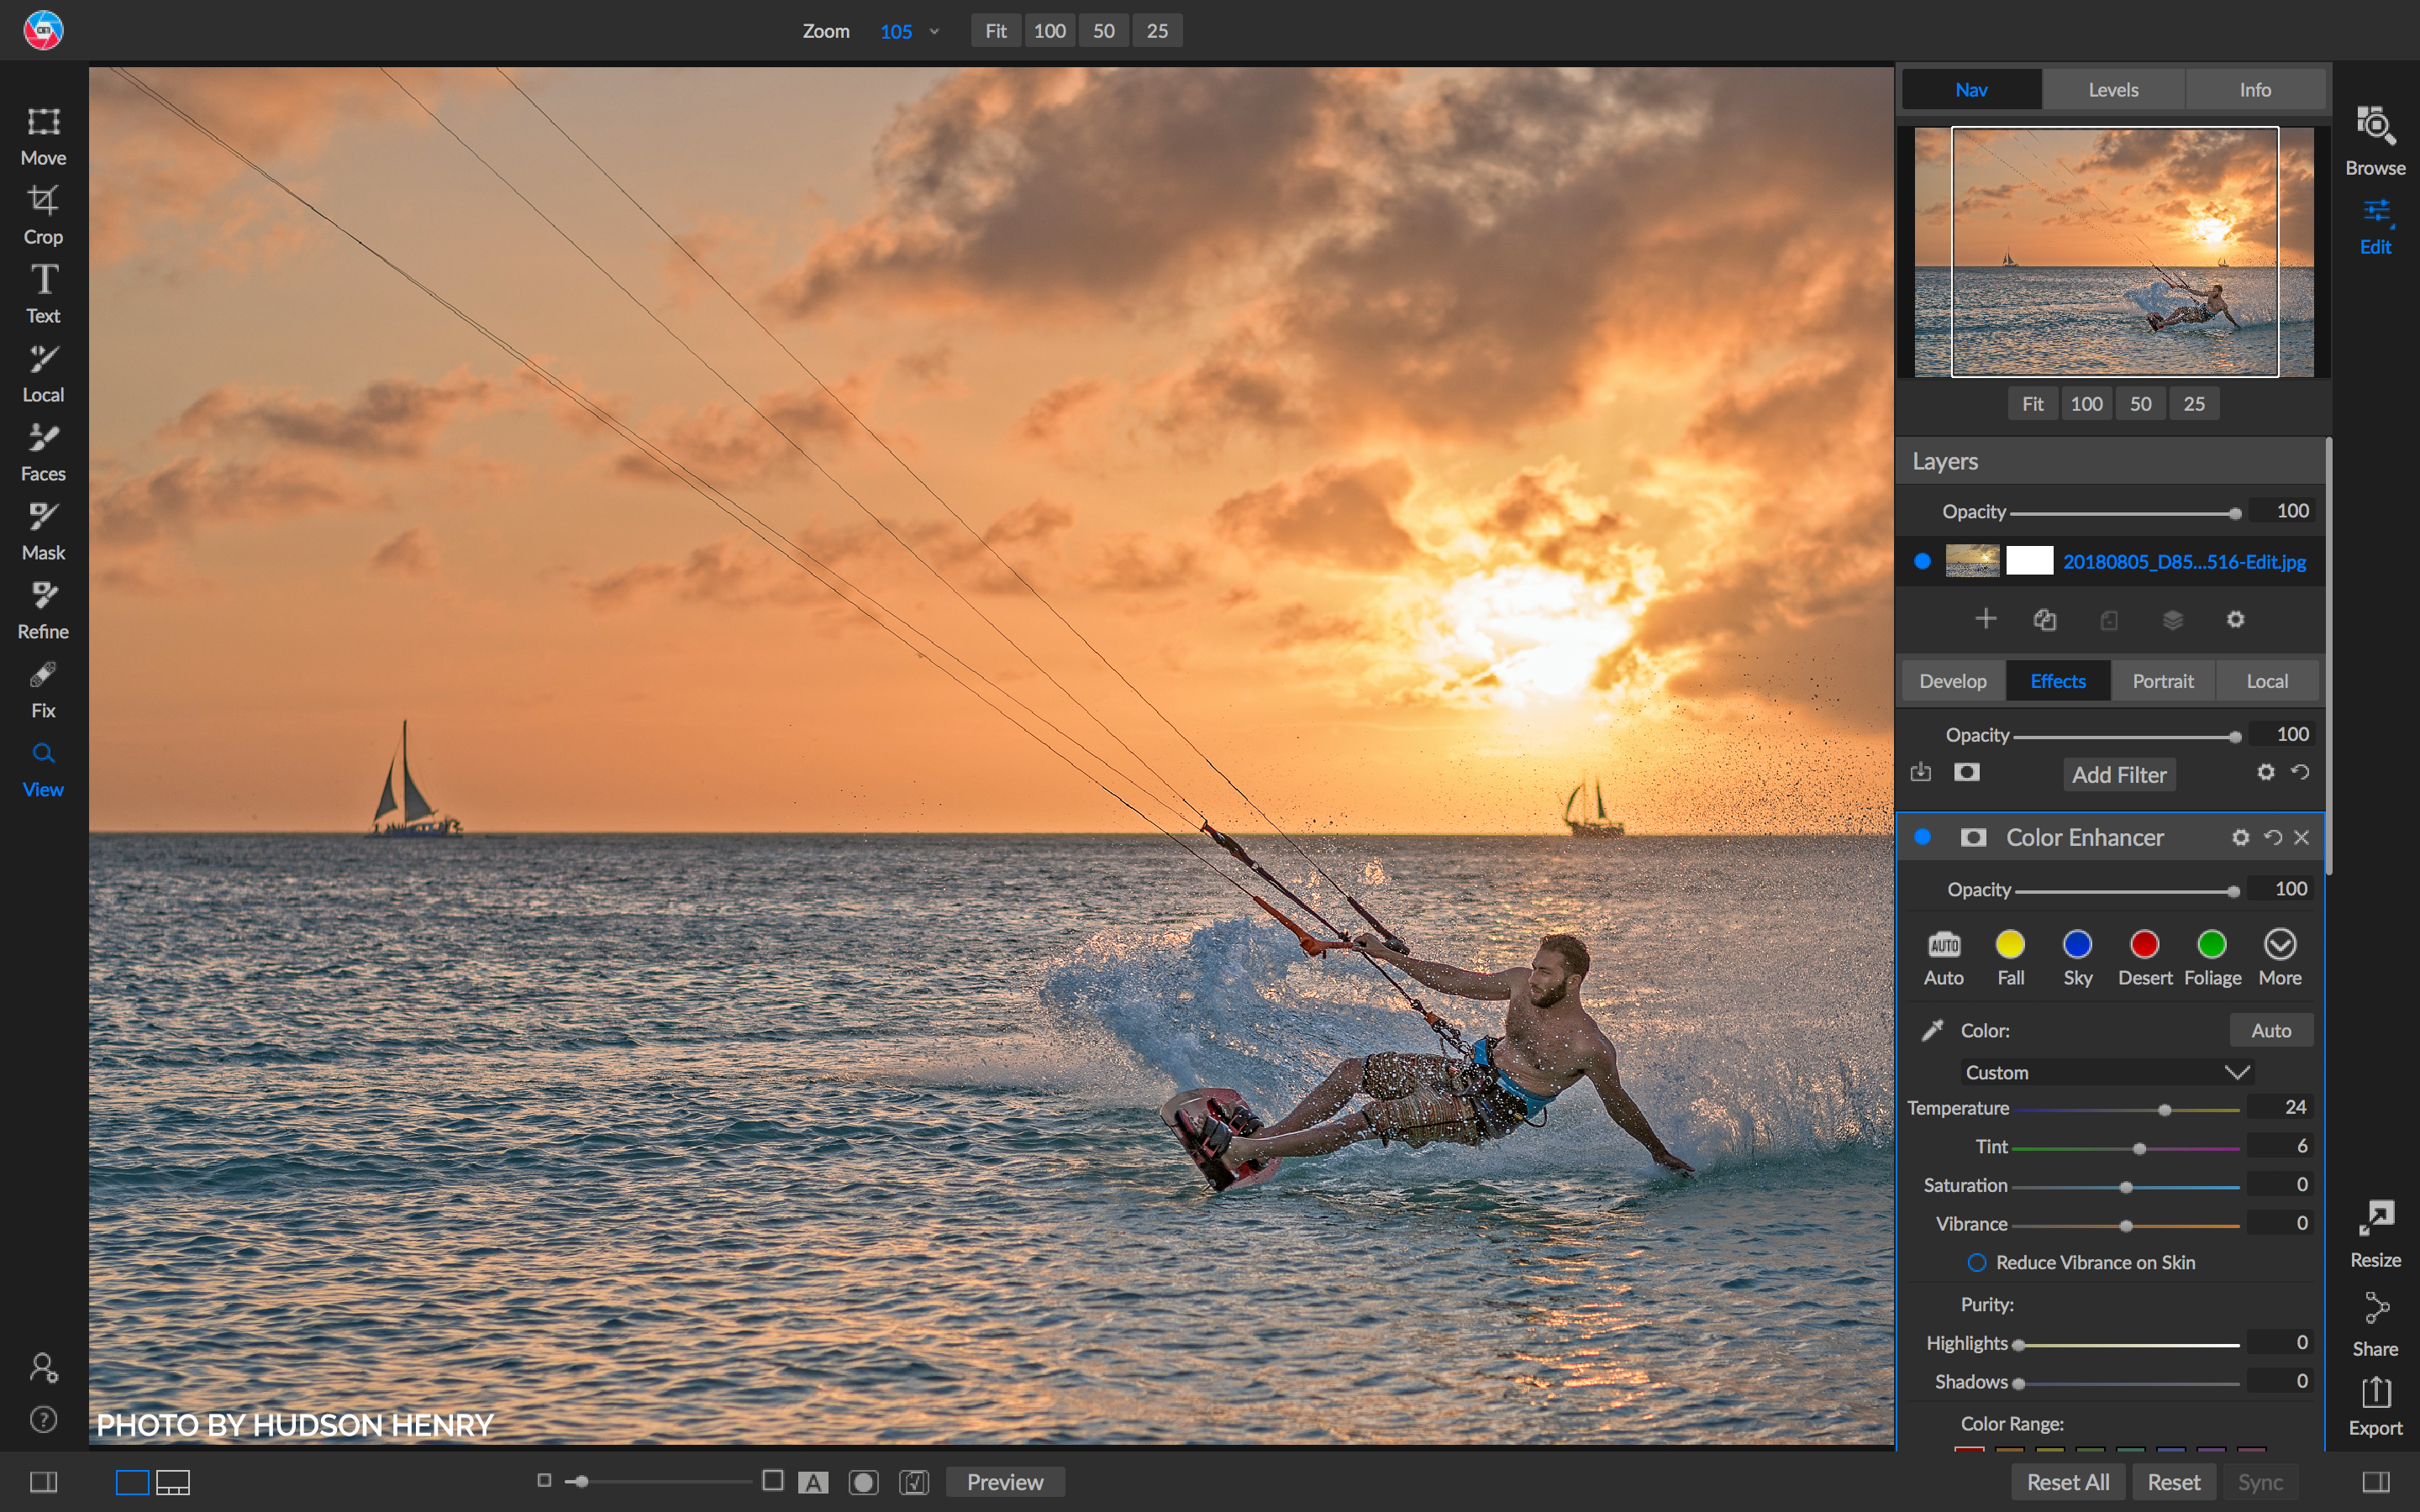Screen dimensions: 2420x1512
Task: Toggle visibility of the 20180805 Edit layer
Action: click(1922, 561)
